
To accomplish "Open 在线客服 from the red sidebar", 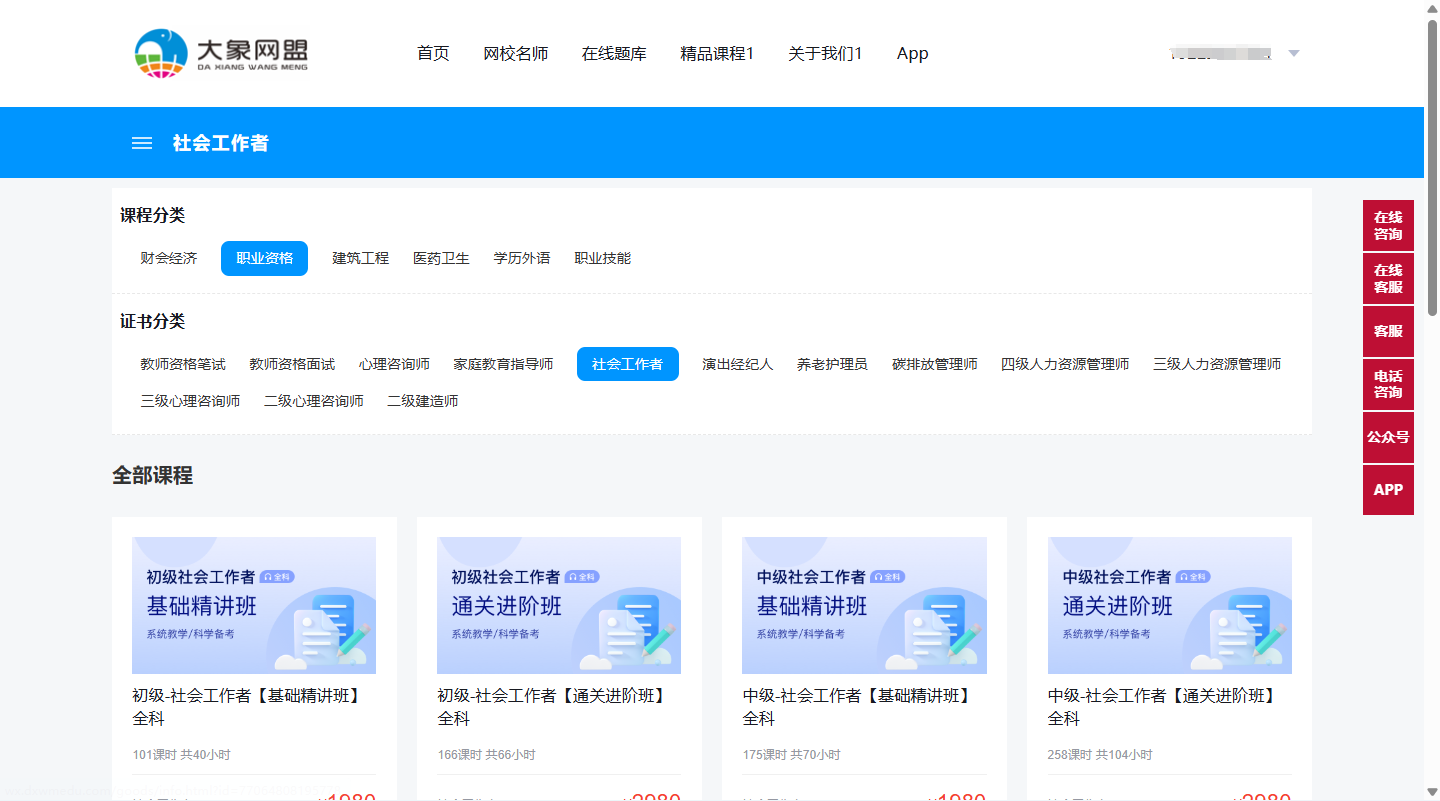I will click(1388, 279).
